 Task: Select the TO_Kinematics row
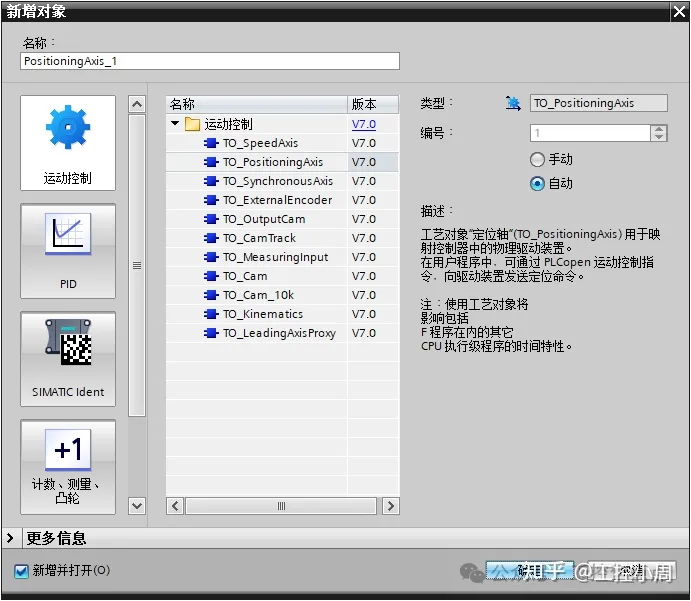pyautogui.click(x=282, y=314)
